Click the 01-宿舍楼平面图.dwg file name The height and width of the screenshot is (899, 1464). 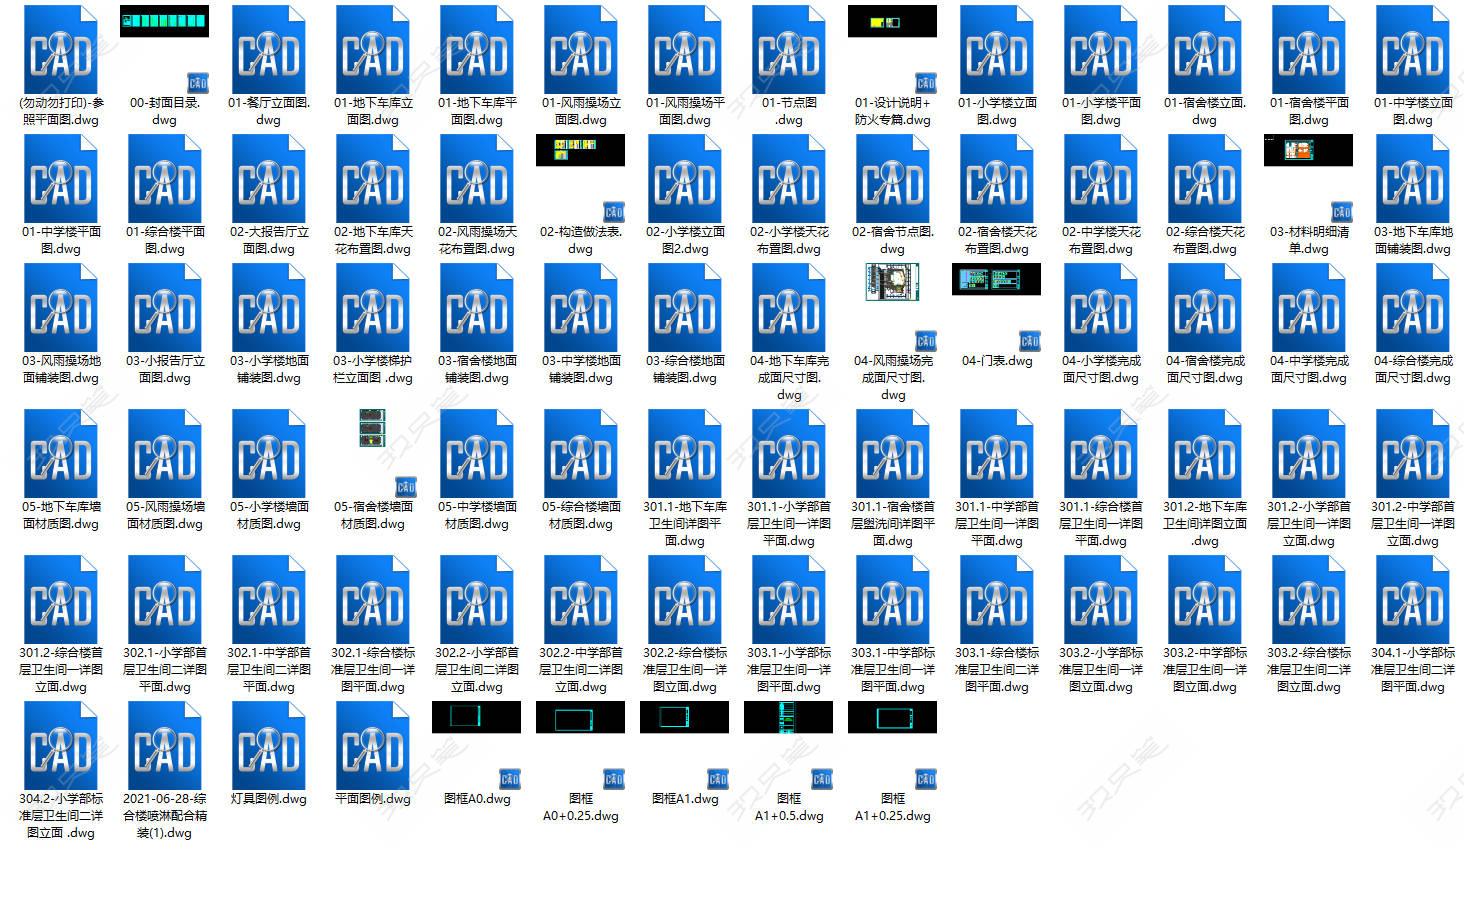[x=1308, y=111]
